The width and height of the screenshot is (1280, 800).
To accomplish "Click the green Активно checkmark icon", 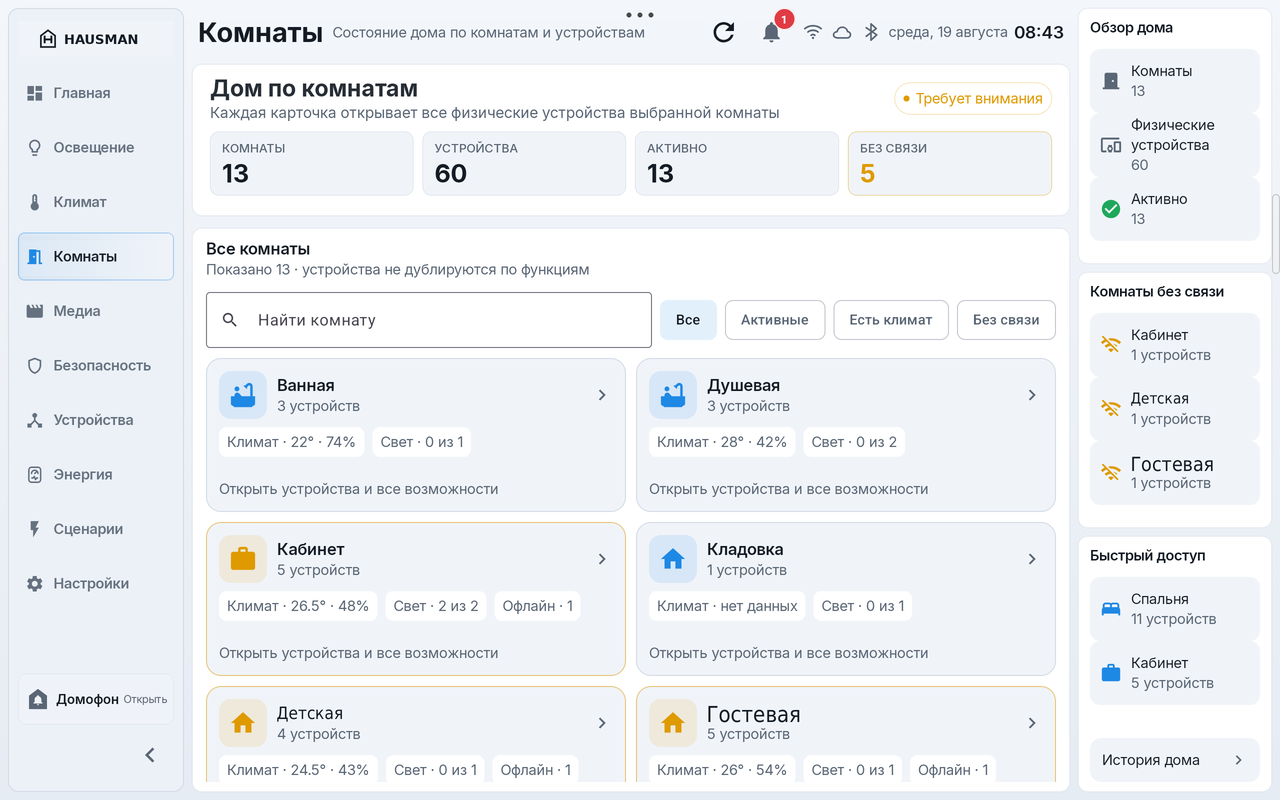I will [x=1110, y=209].
